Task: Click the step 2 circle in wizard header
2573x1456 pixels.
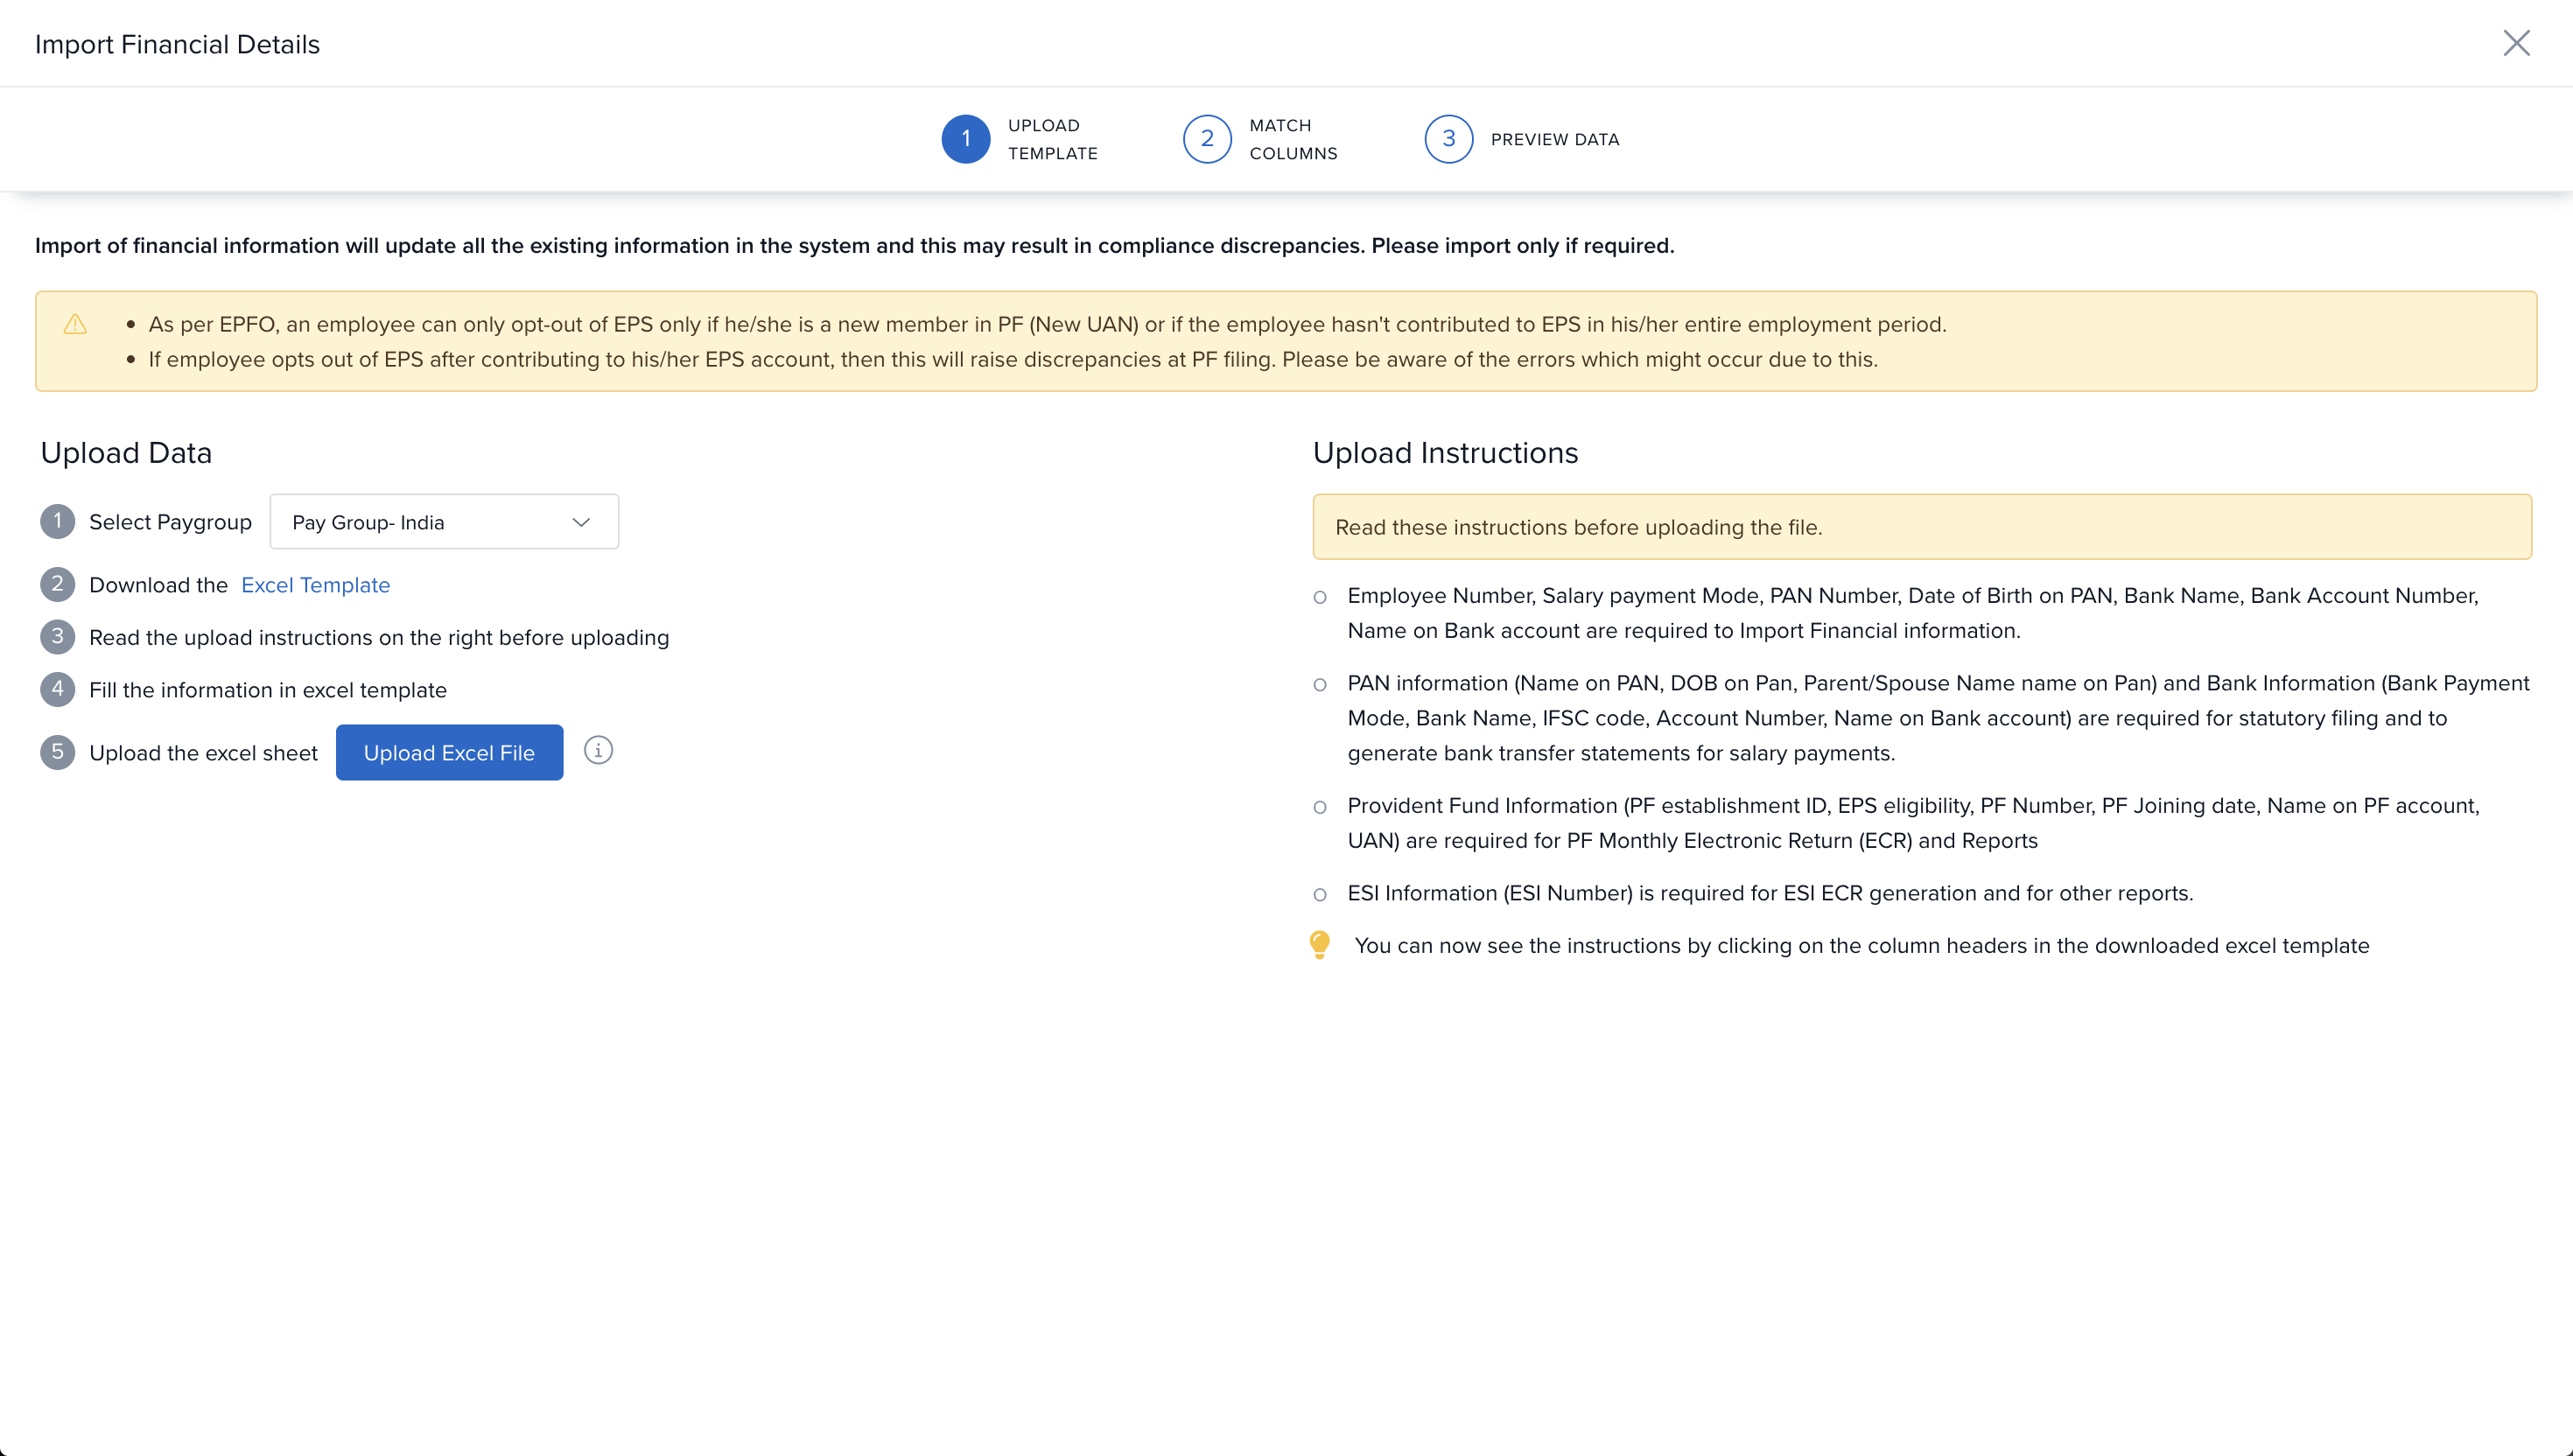Action: (1207, 139)
